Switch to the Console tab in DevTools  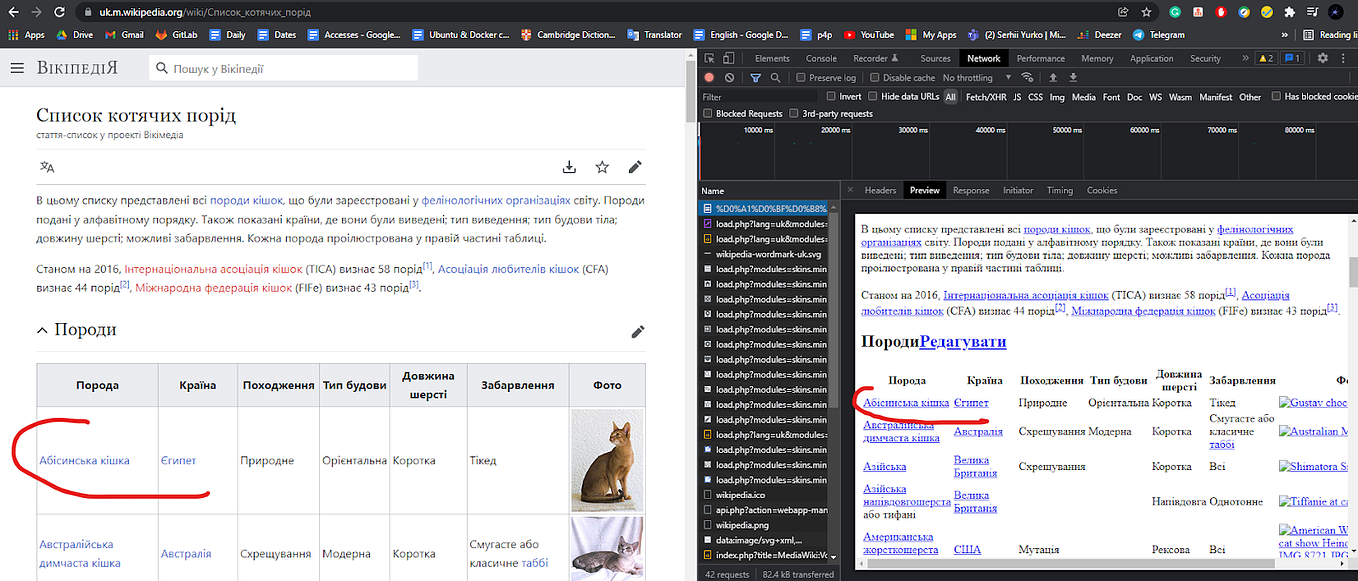821,59
